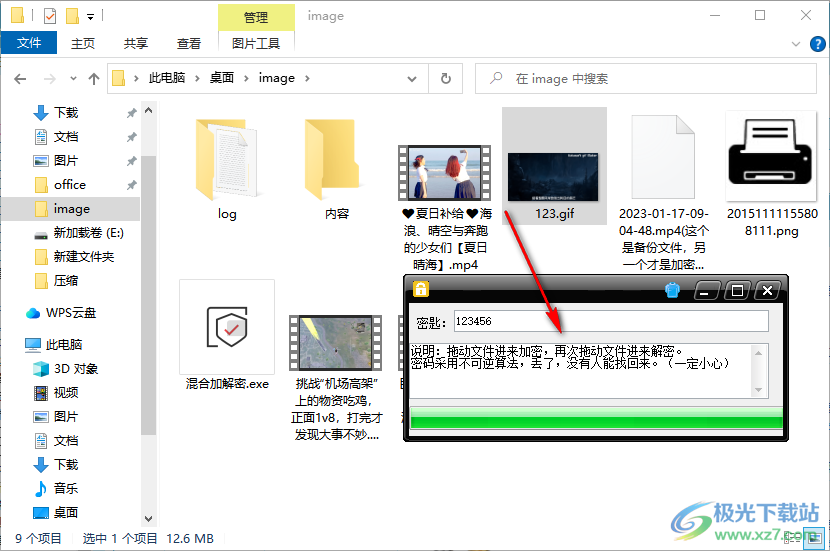This screenshot has width=830, height=551.
Task: Click the pin icon beside 下载
Action: coord(131,113)
